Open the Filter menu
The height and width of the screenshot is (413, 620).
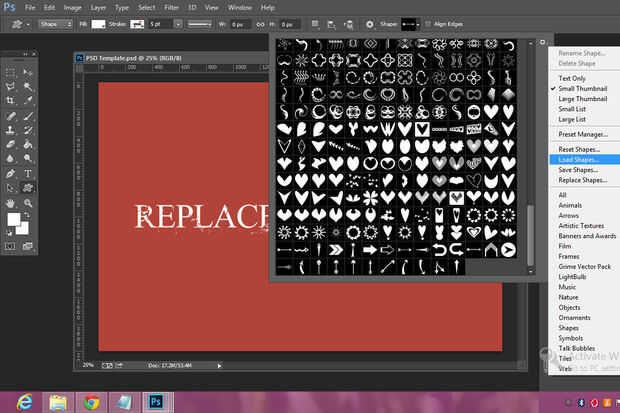pyautogui.click(x=172, y=6)
